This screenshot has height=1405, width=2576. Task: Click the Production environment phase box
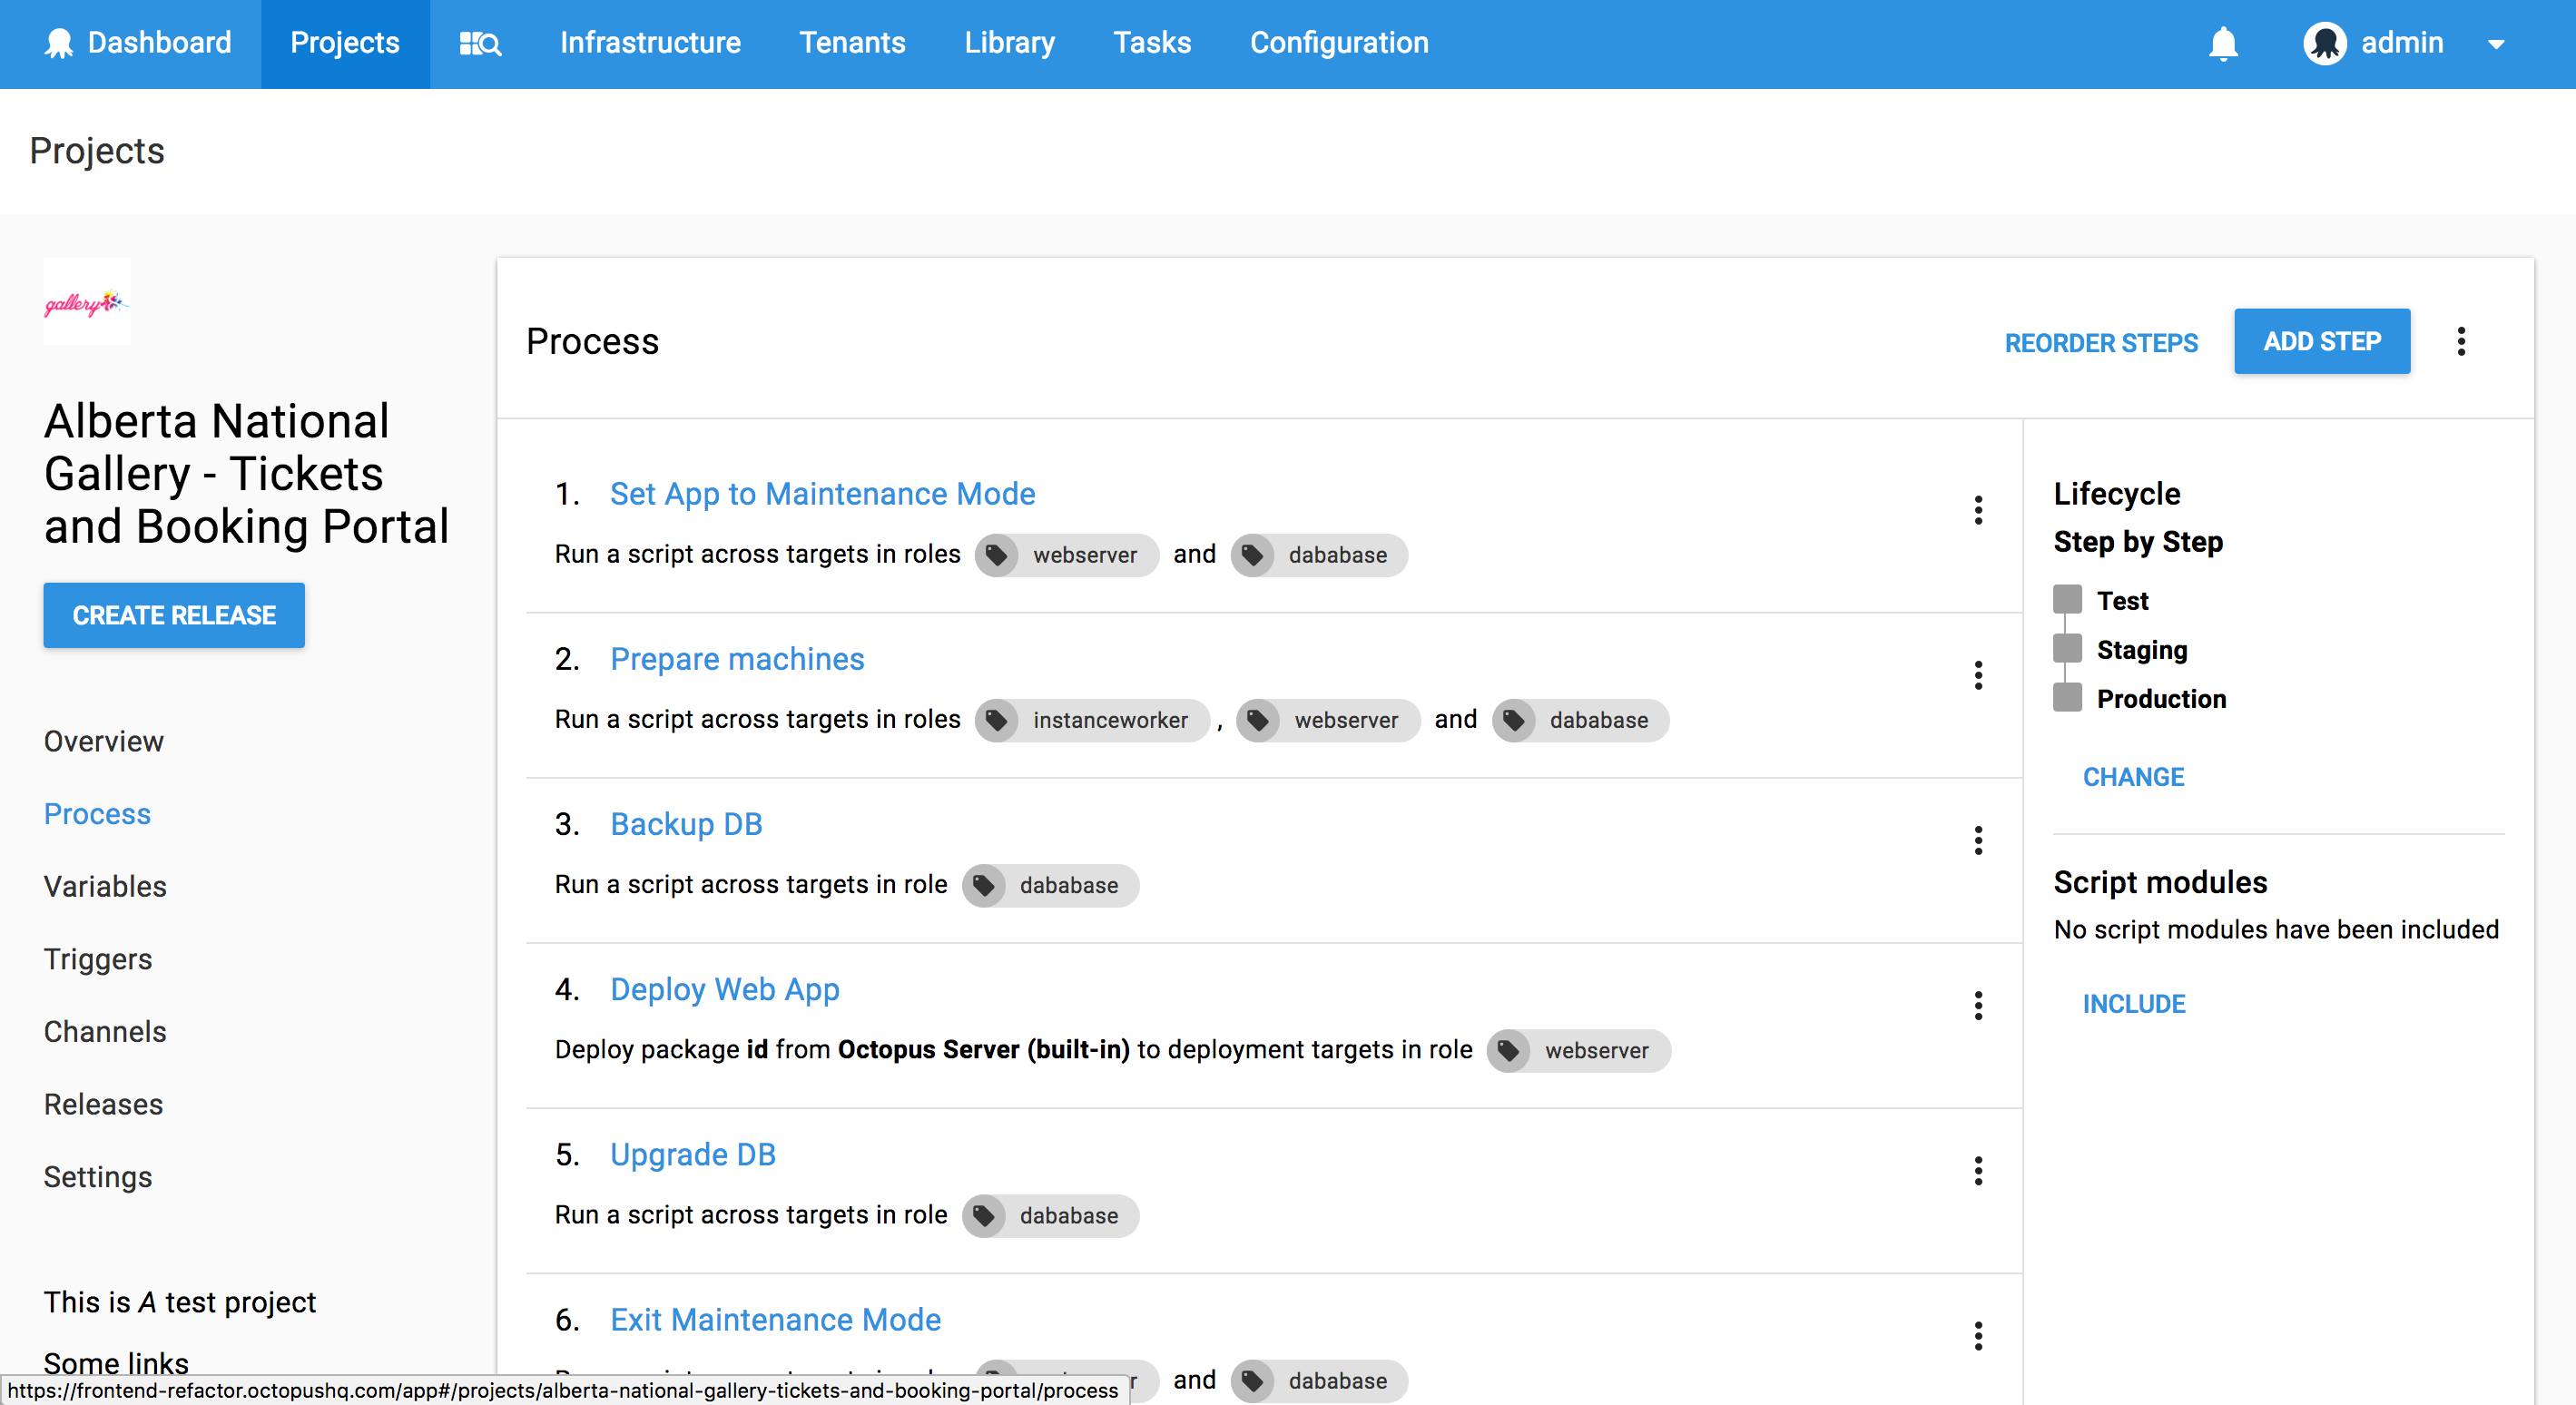2067,698
